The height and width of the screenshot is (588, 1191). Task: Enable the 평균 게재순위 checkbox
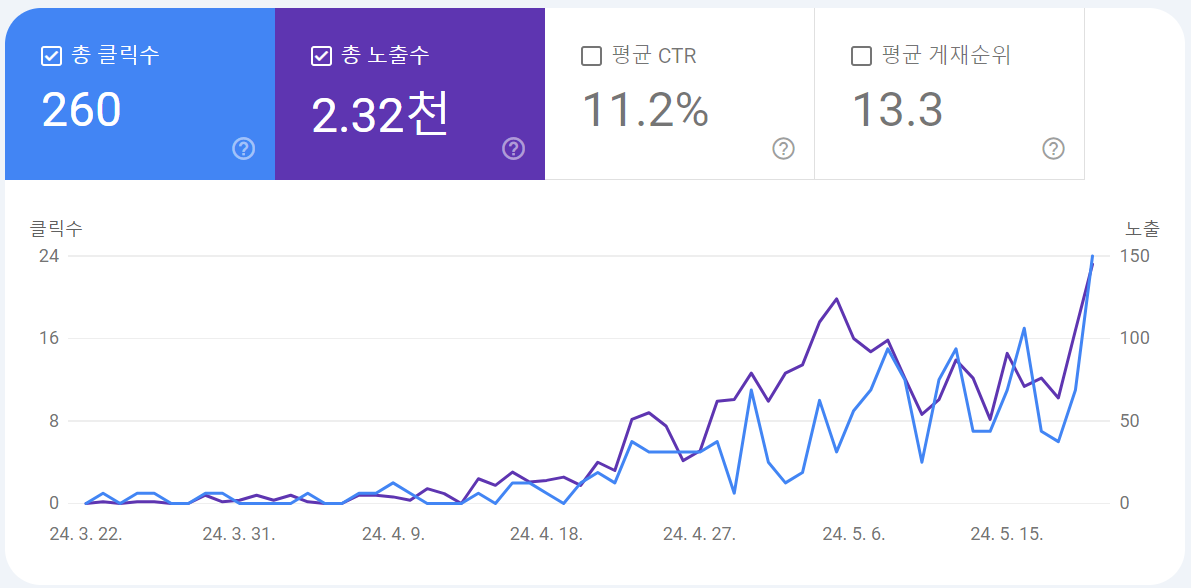[x=858, y=56]
